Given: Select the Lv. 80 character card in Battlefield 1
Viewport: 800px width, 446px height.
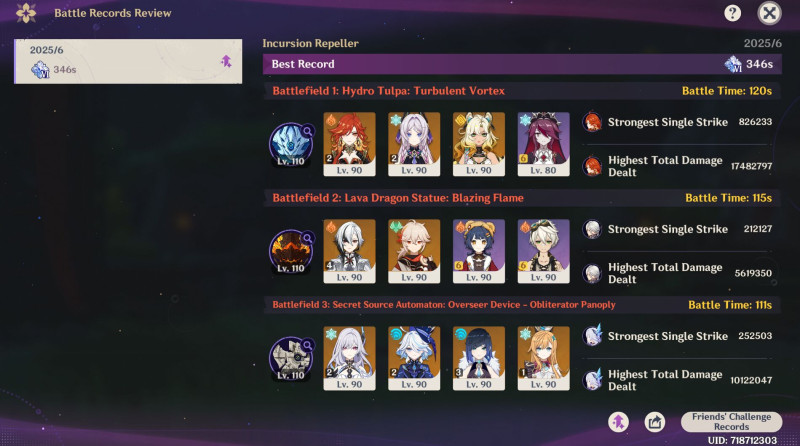Looking at the screenshot, I should tap(543, 144).
